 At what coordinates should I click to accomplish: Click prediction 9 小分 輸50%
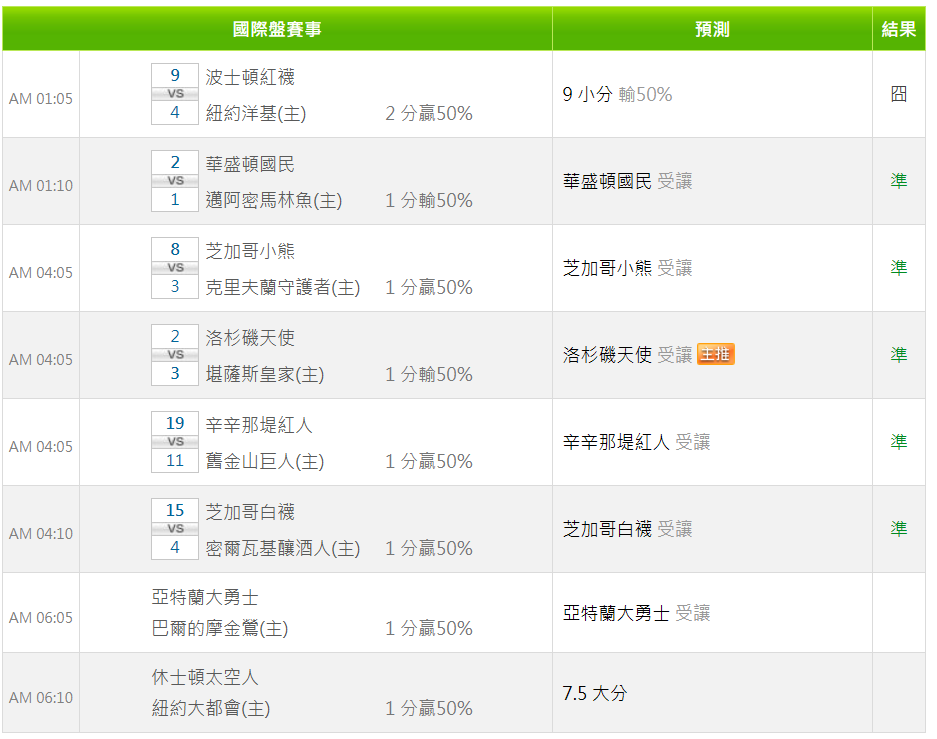[617, 94]
